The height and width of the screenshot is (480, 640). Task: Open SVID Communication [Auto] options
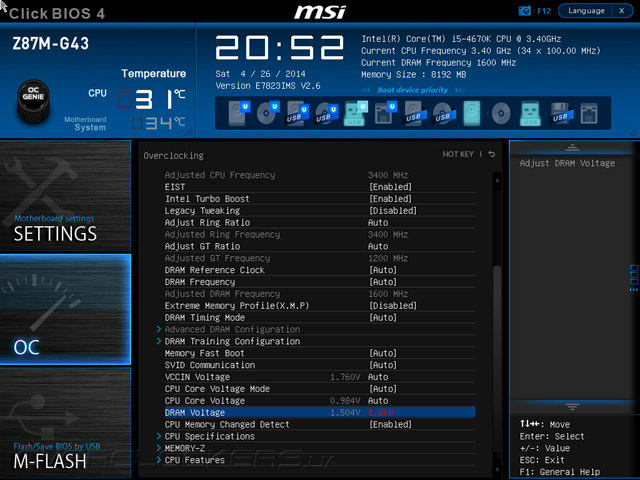pos(382,365)
